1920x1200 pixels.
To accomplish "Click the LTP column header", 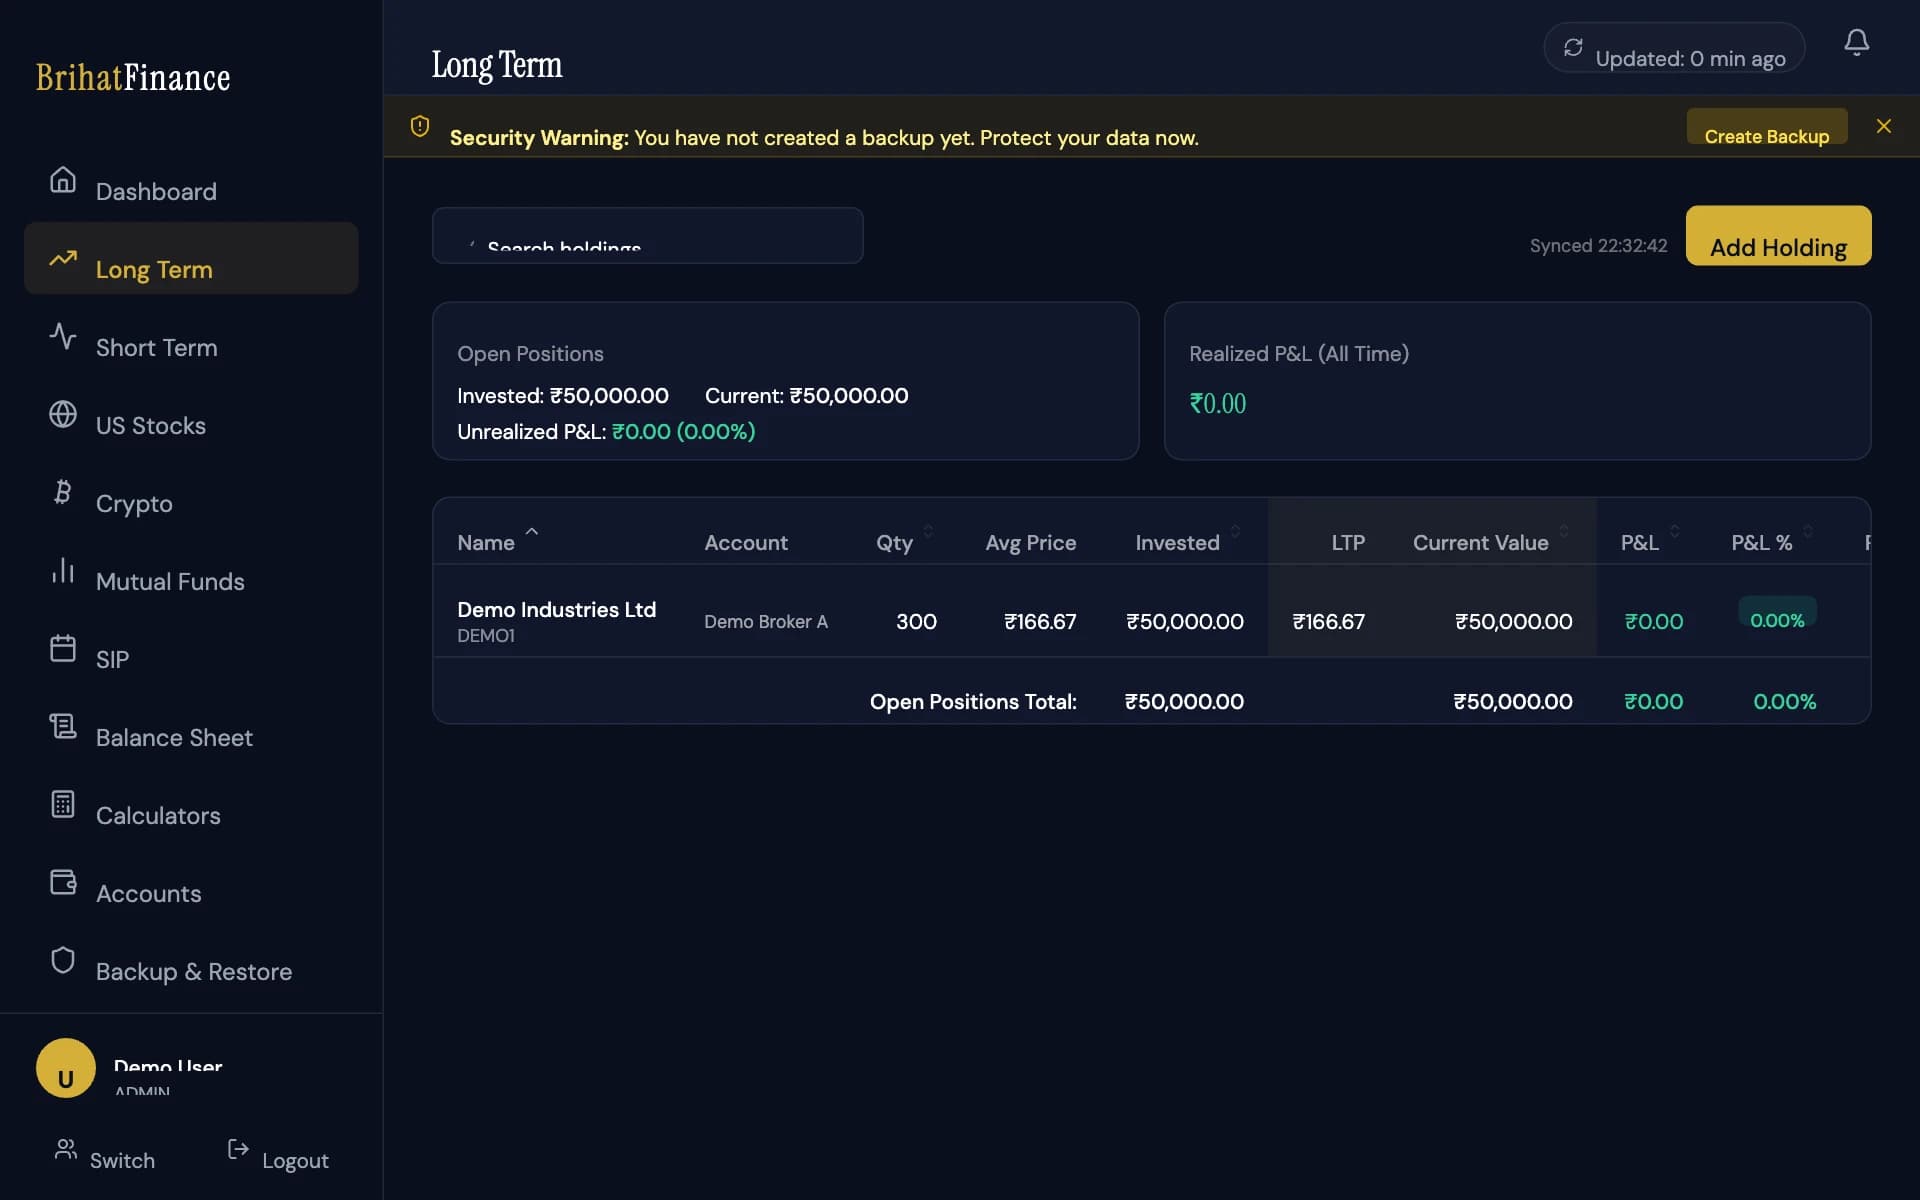I will click(1348, 542).
